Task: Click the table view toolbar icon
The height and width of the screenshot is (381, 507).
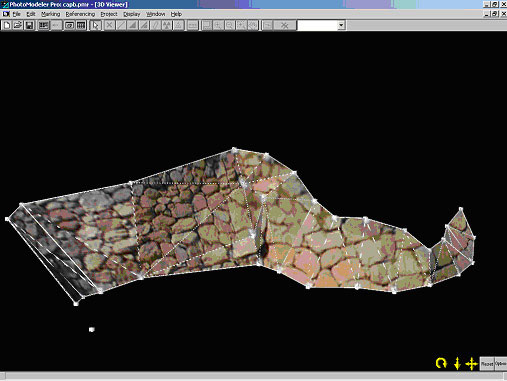Action: pos(81,25)
